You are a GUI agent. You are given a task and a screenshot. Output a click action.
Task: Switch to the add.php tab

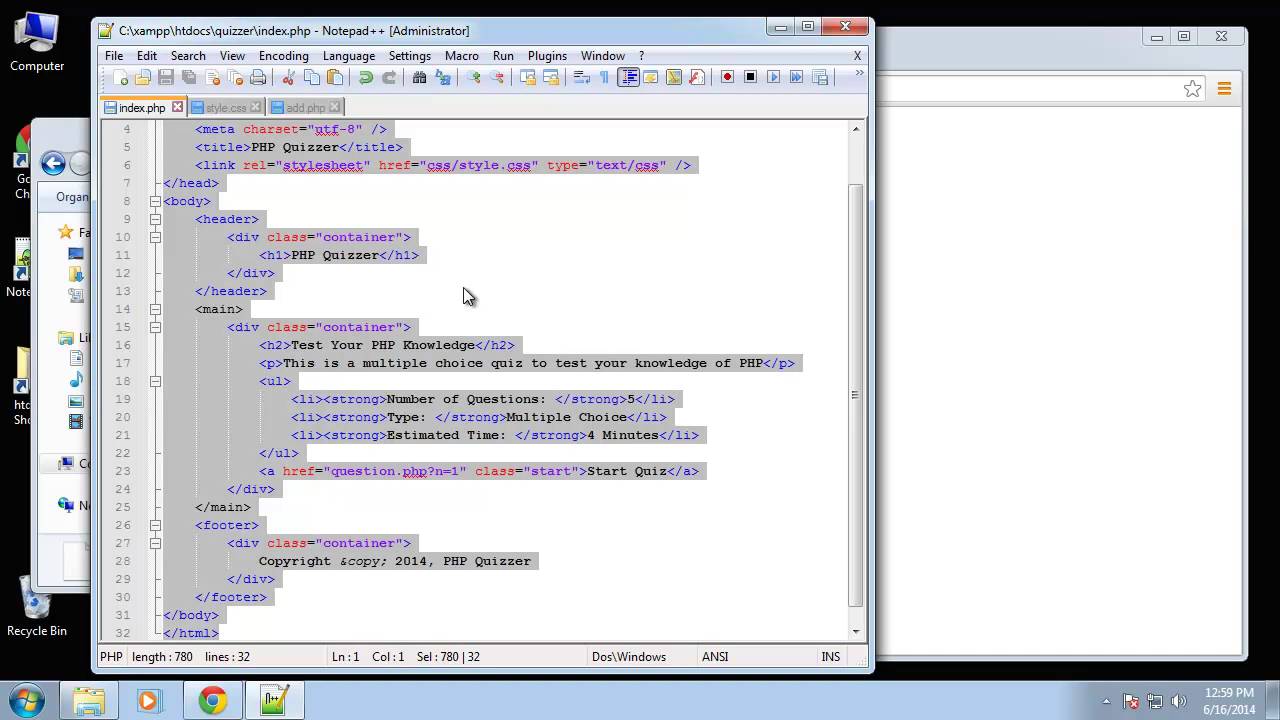[x=305, y=108]
